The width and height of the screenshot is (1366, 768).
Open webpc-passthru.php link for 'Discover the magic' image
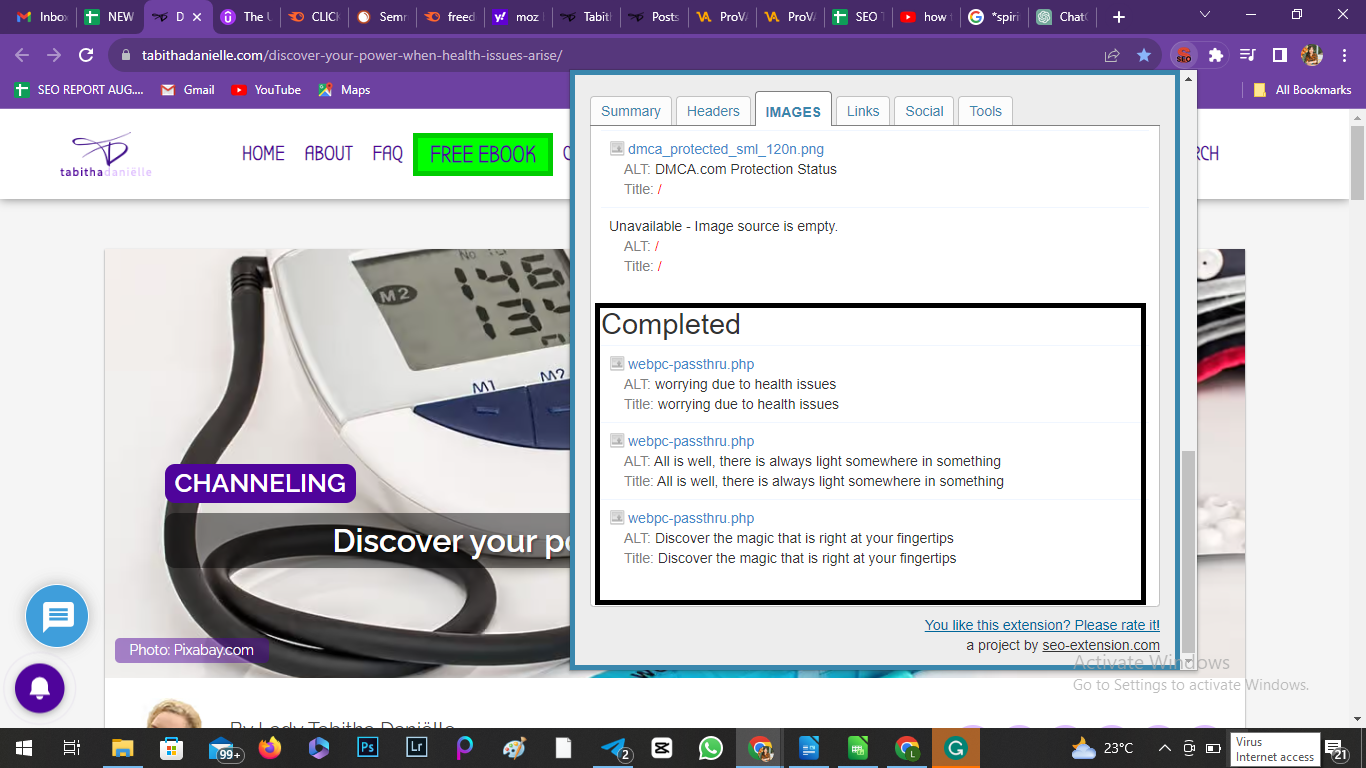click(x=691, y=518)
